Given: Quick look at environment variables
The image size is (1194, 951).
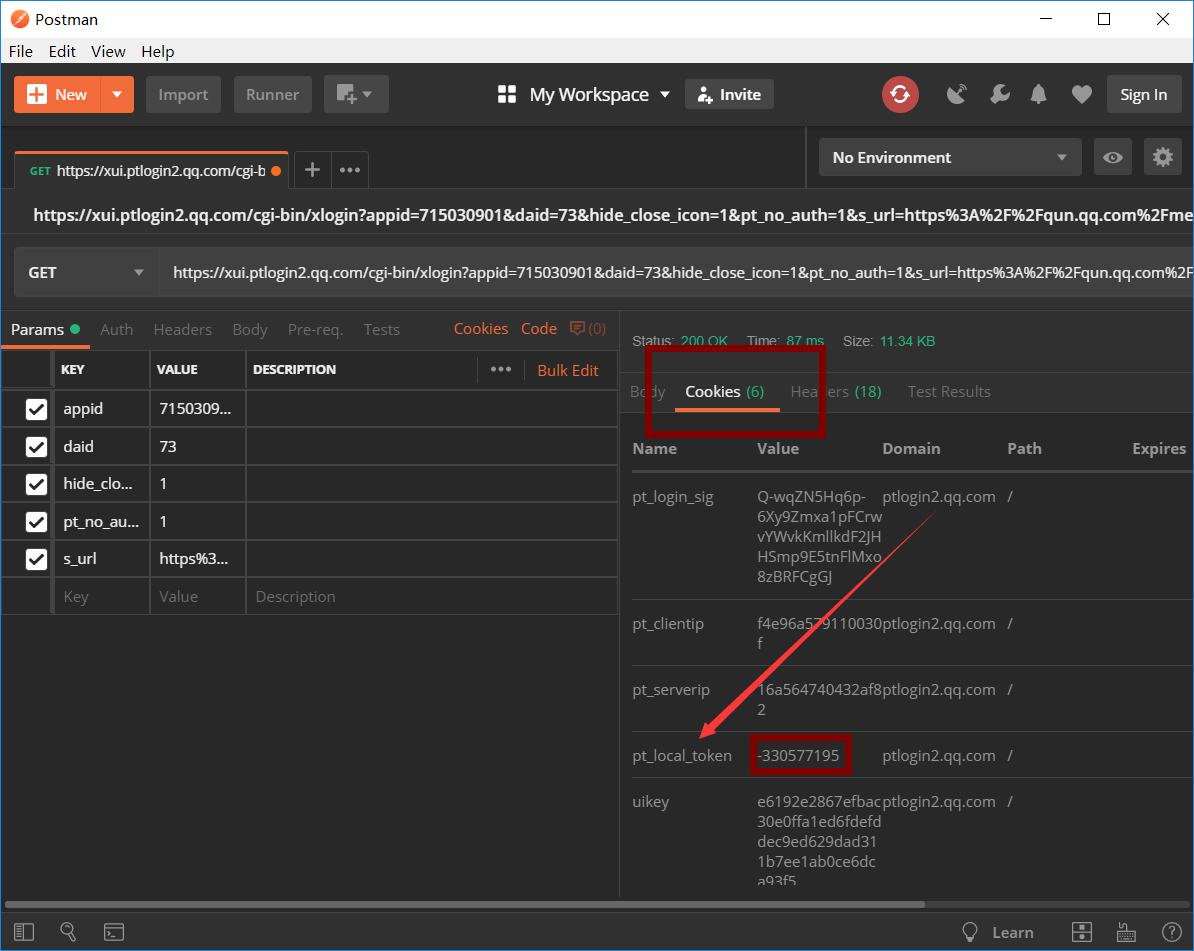Looking at the screenshot, I should click(x=1113, y=158).
